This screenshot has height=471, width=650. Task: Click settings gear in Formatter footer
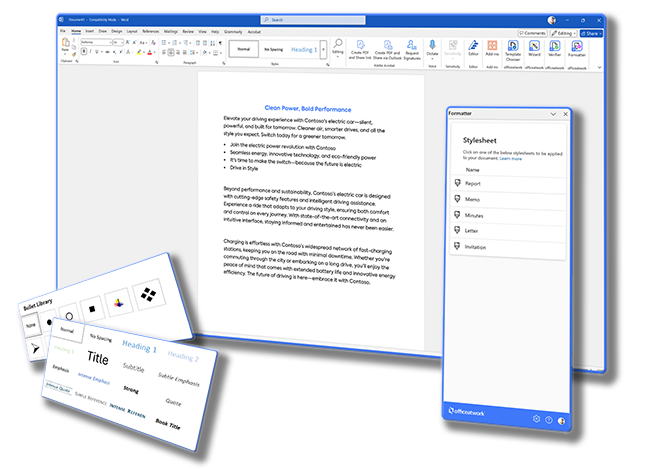536,419
